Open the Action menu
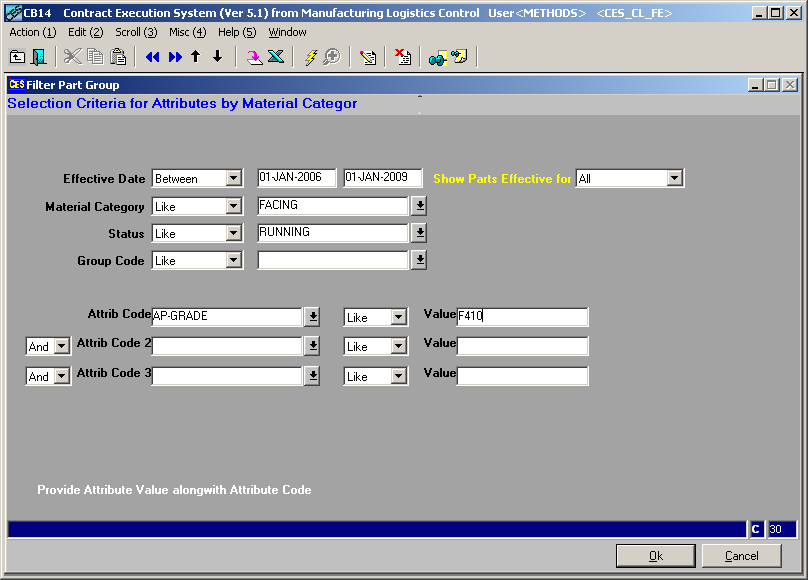This screenshot has width=808, height=580. pyautogui.click(x=32, y=32)
